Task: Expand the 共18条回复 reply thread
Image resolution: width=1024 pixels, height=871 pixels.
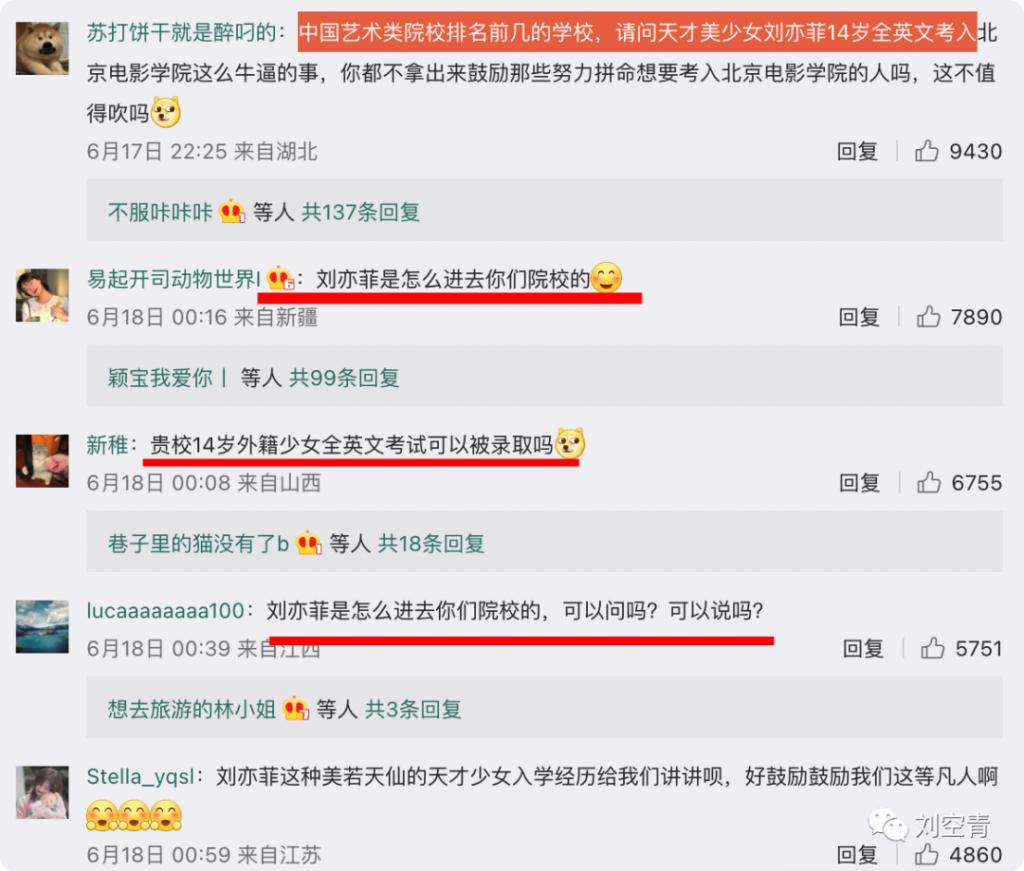Action: [432, 543]
